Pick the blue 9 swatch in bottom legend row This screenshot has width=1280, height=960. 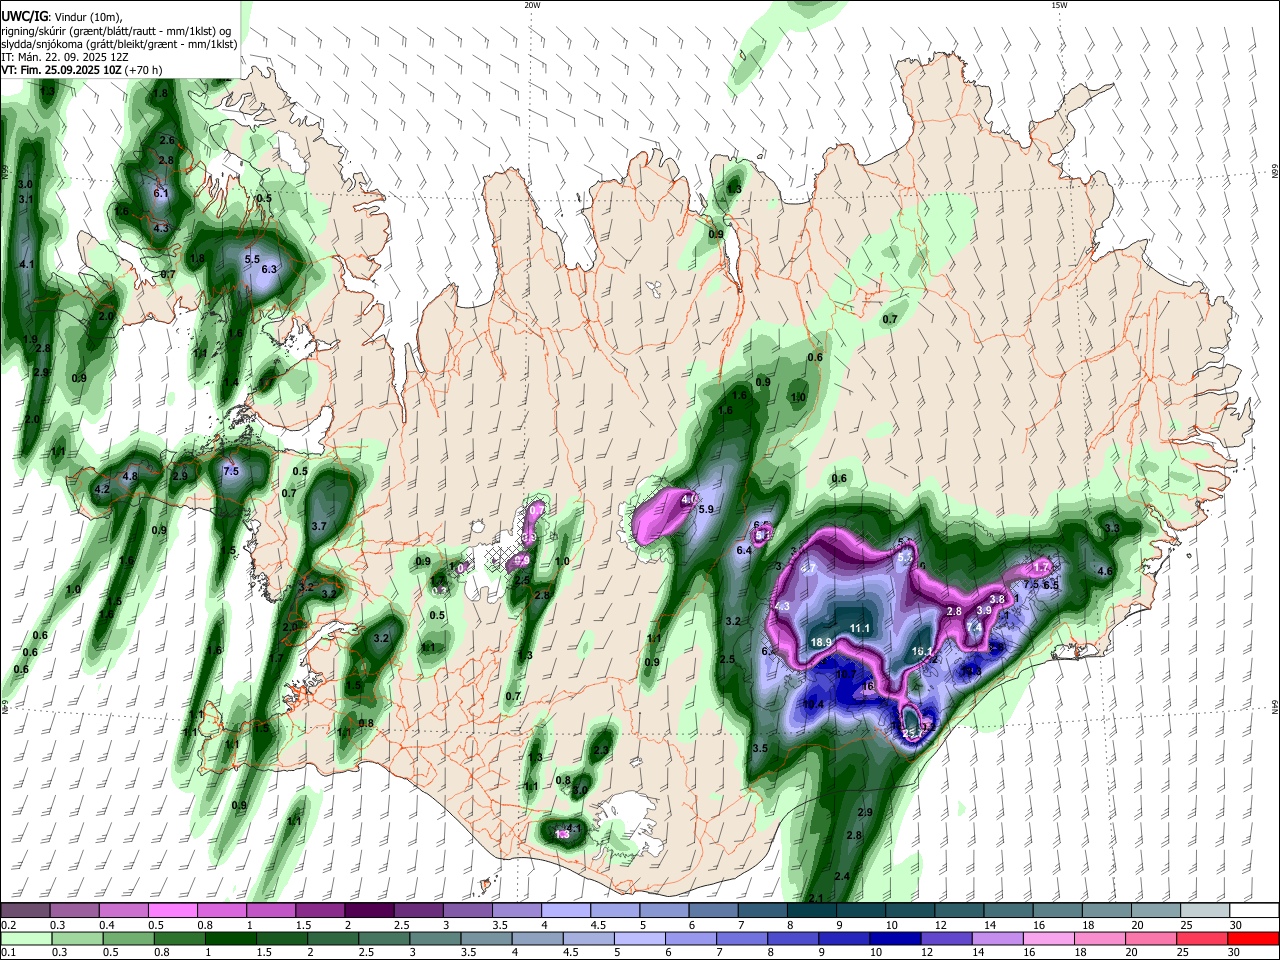coord(842,938)
